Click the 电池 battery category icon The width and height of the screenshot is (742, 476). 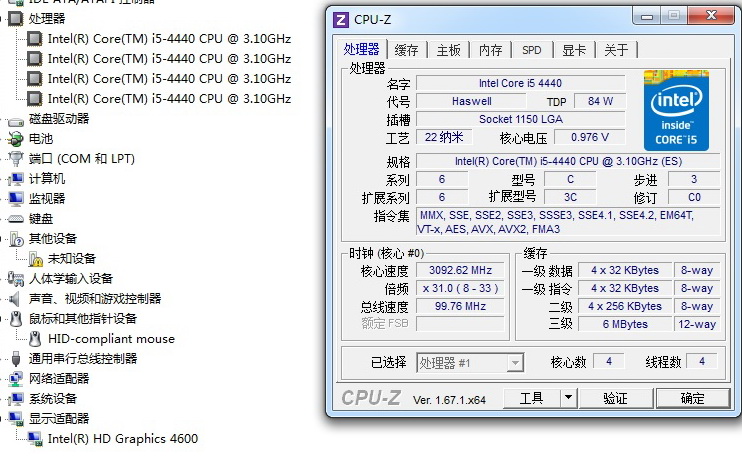[16, 138]
